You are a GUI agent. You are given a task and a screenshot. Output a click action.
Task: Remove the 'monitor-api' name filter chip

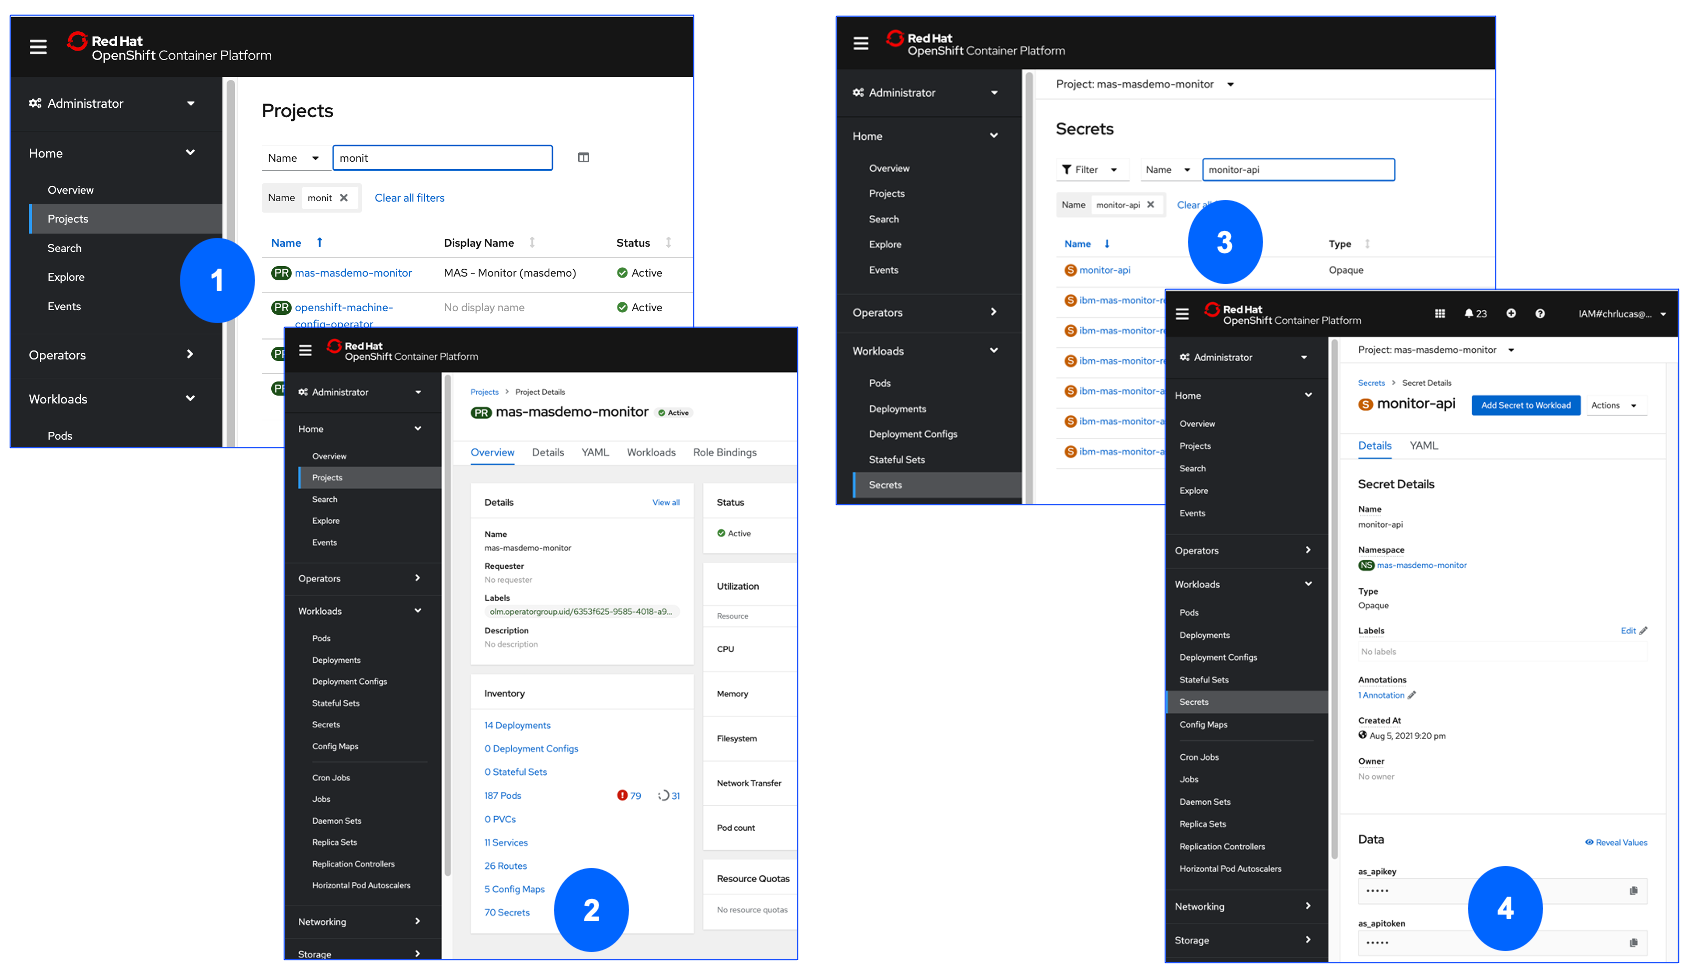pos(1151,205)
